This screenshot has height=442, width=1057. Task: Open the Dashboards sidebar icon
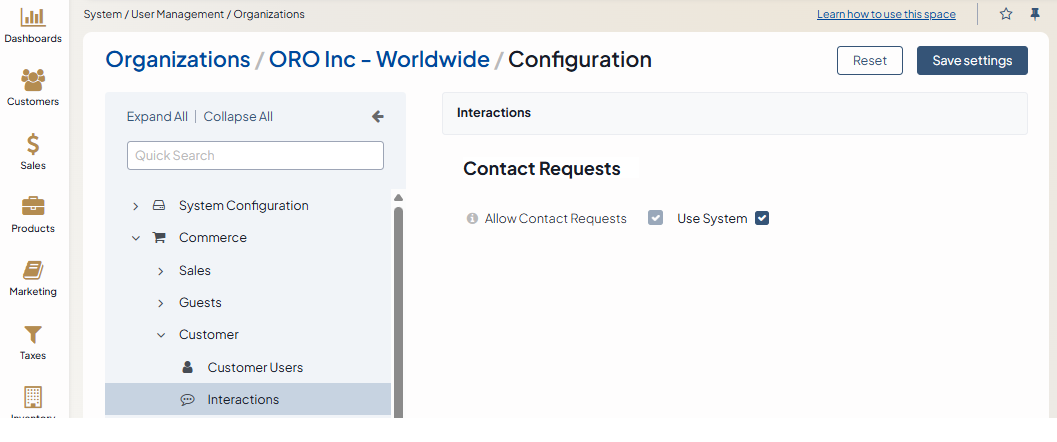click(x=33, y=18)
